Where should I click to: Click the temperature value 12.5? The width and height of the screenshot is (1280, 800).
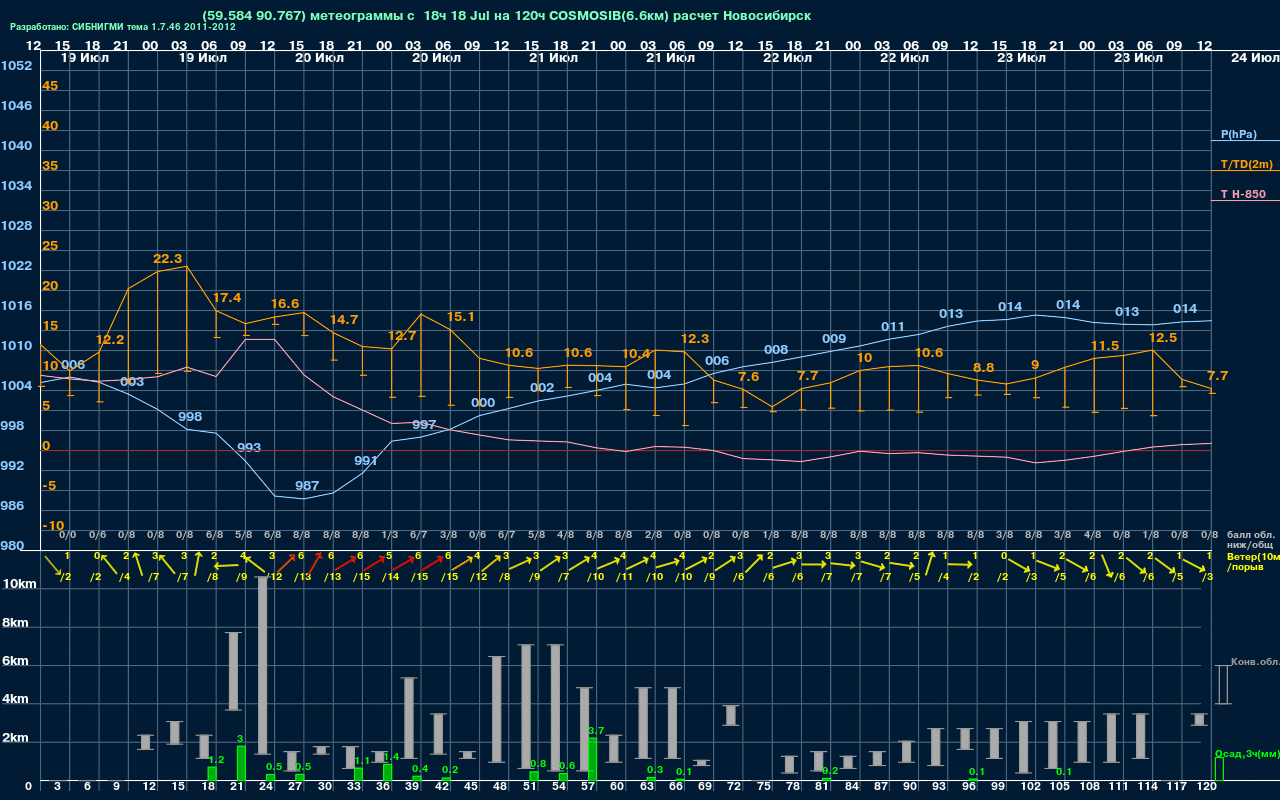(1163, 337)
